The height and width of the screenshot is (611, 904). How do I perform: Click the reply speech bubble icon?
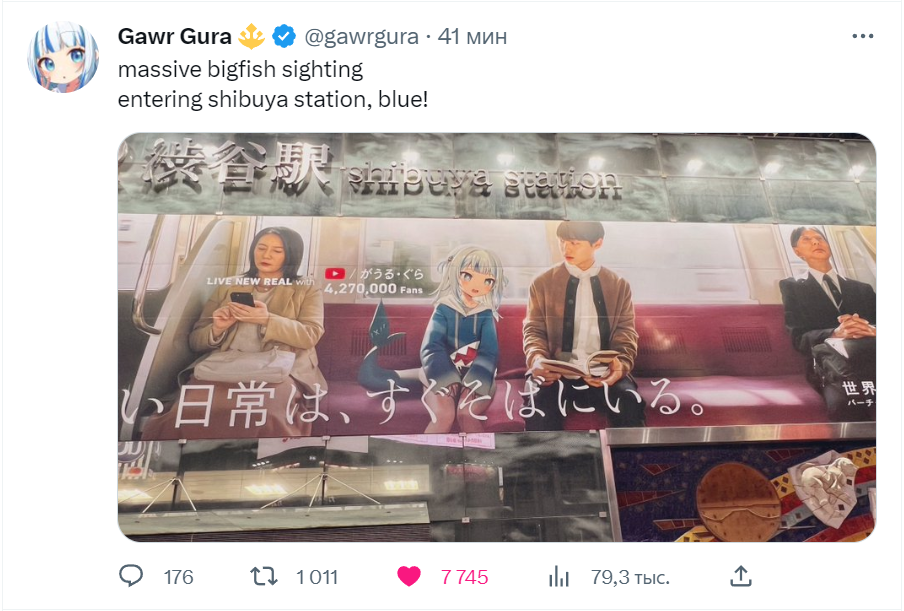click(131, 576)
